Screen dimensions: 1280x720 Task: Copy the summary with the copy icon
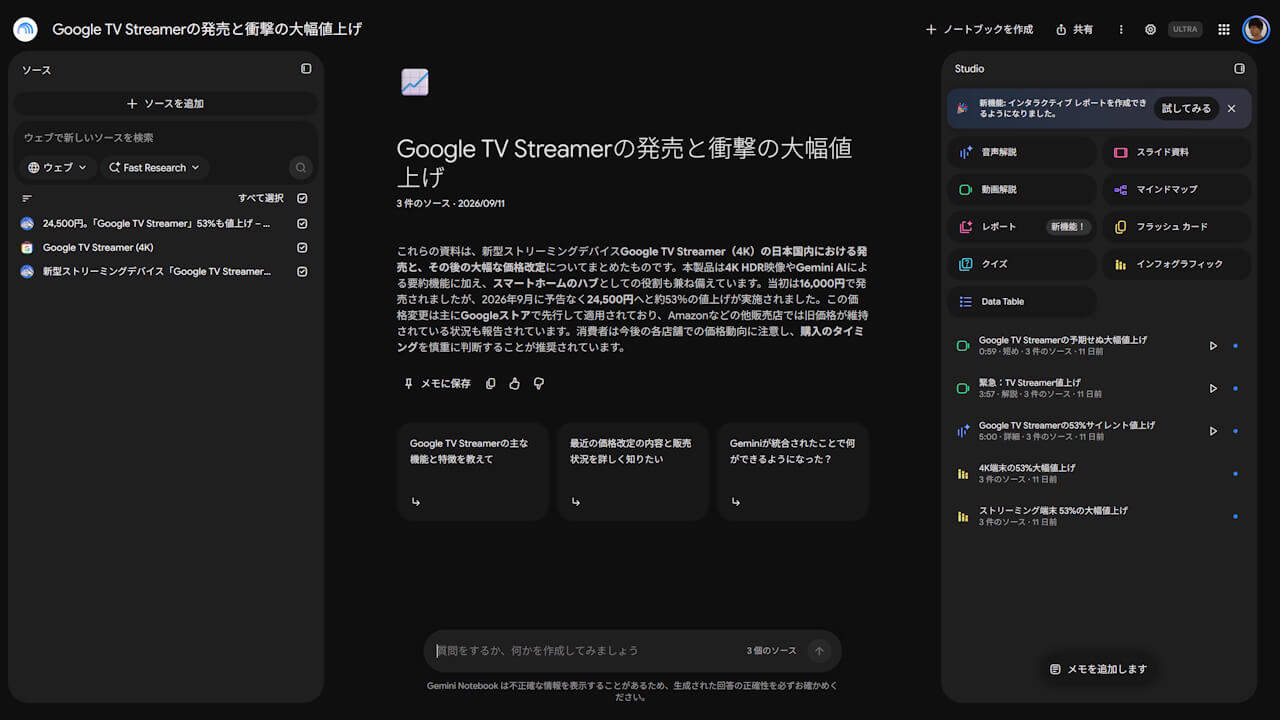490,383
